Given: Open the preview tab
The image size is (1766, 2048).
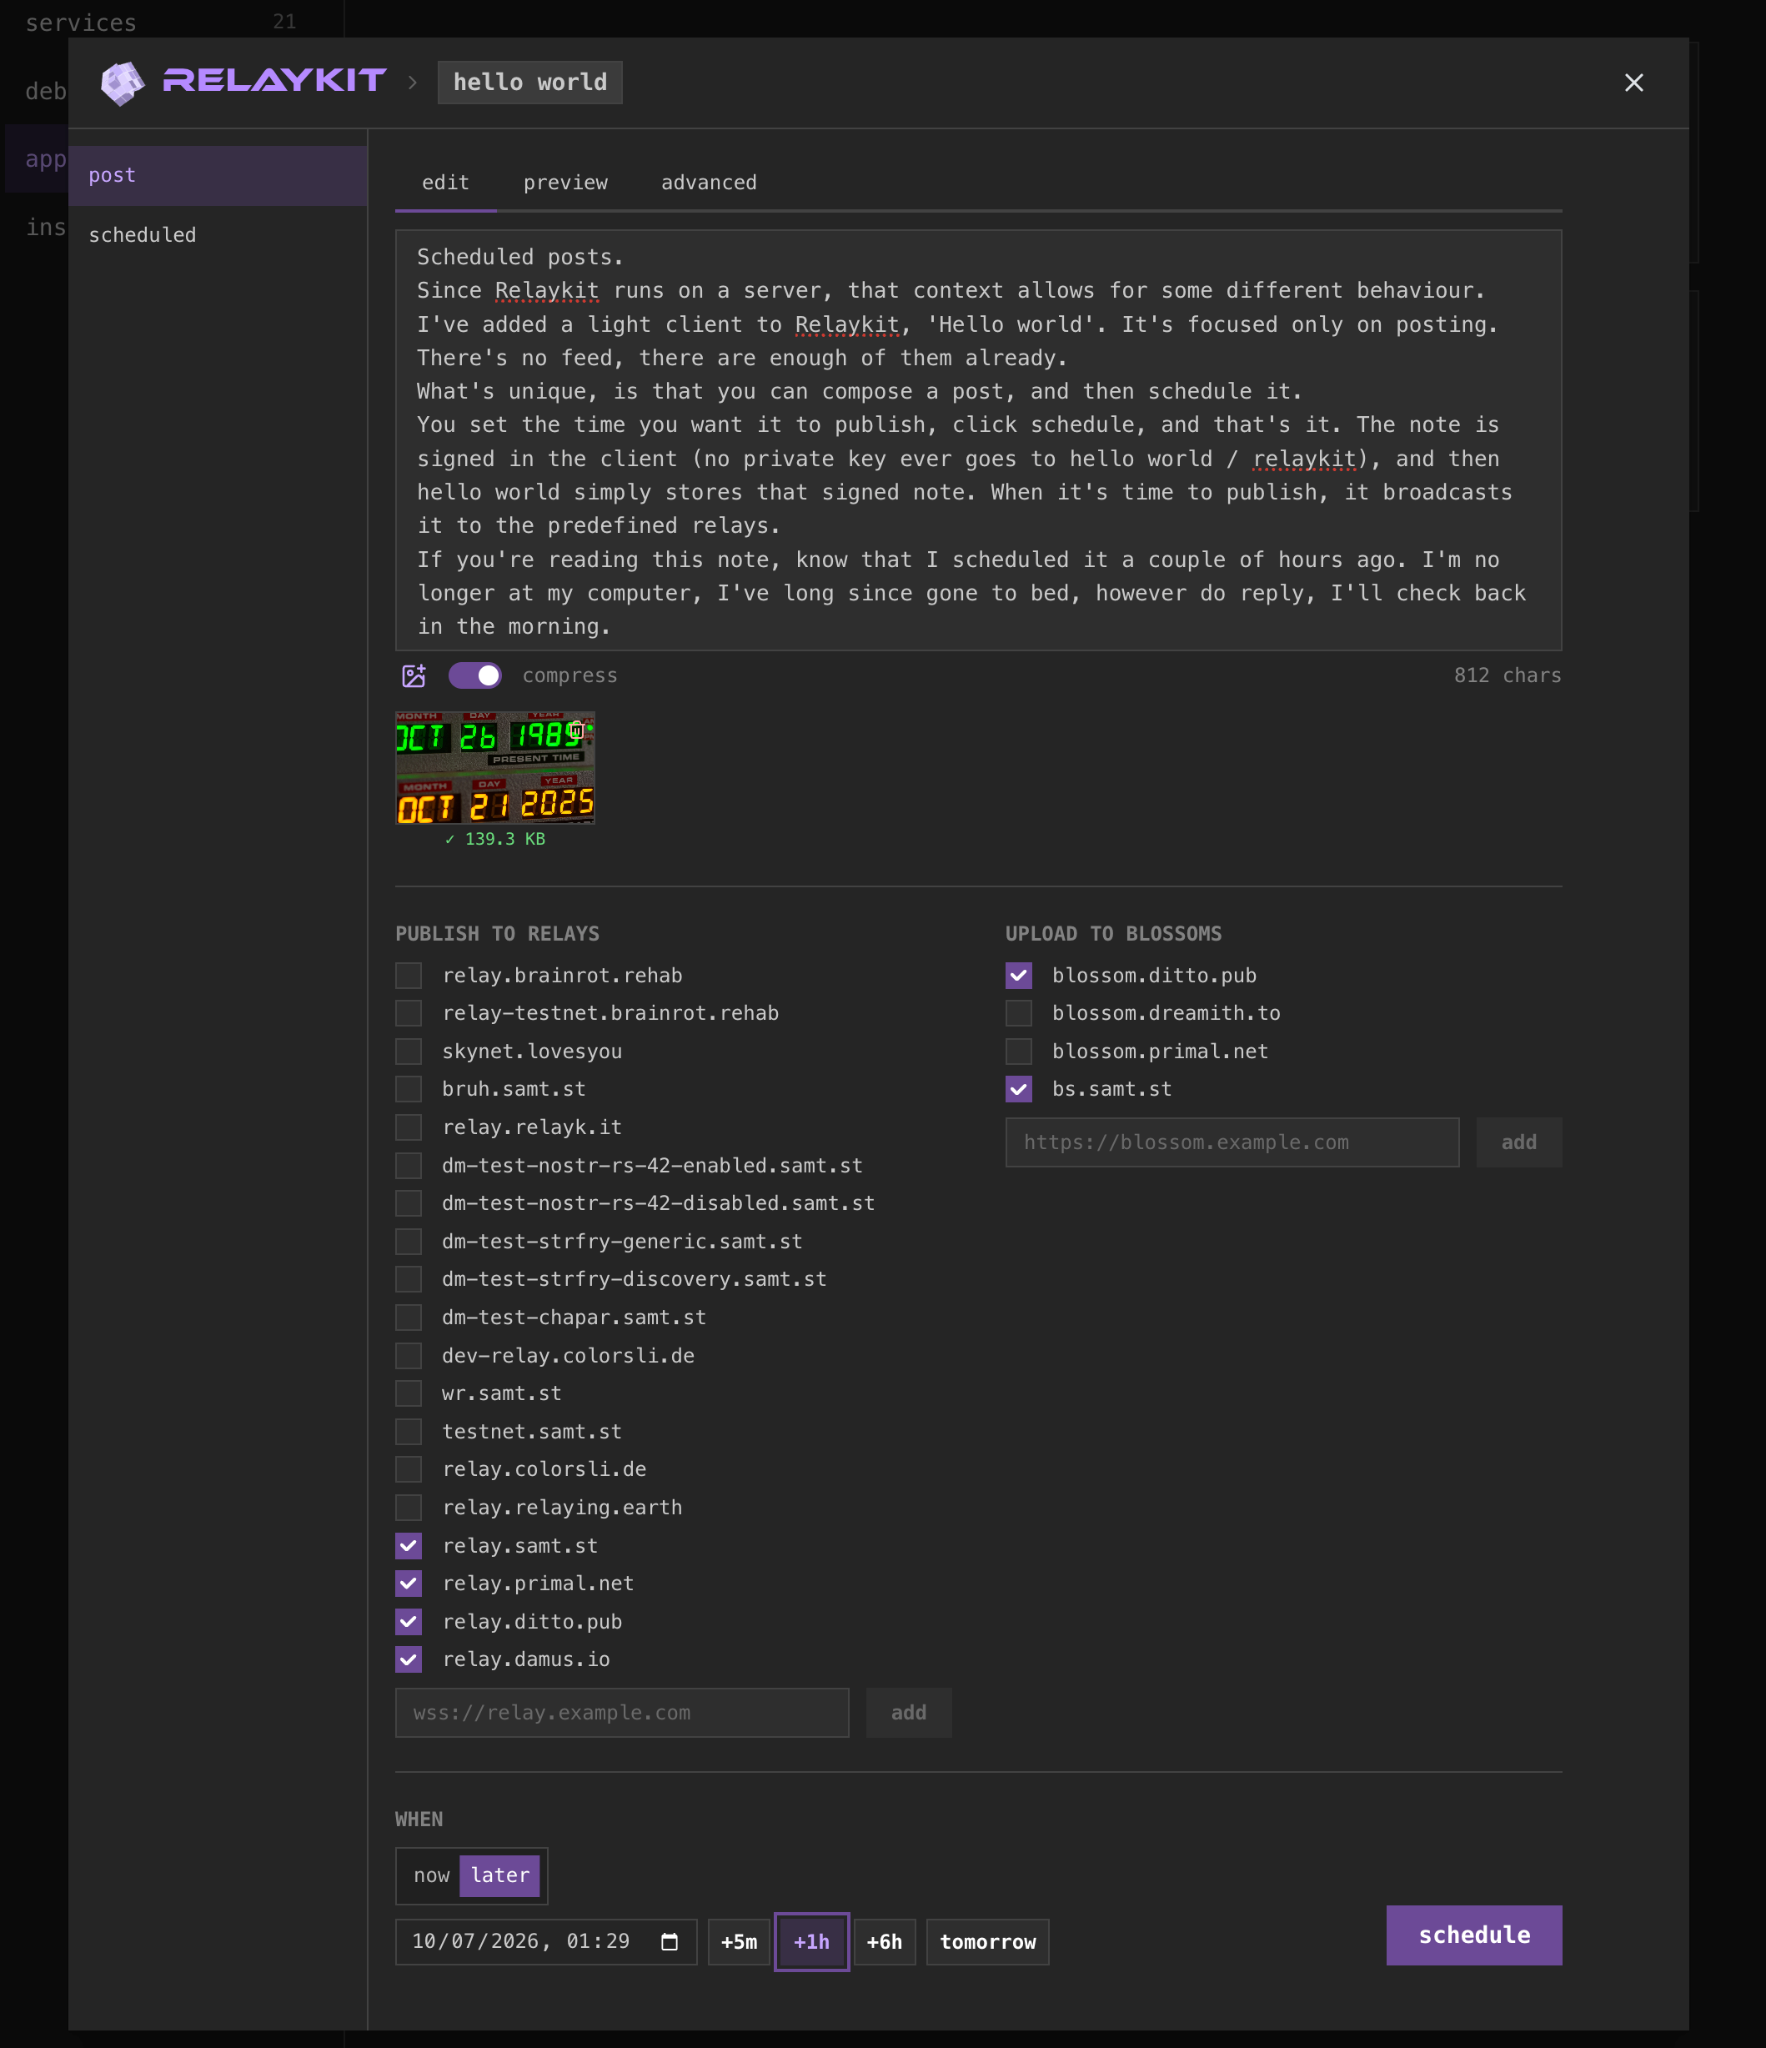Looking at the screenshot, I should [565, 182].
